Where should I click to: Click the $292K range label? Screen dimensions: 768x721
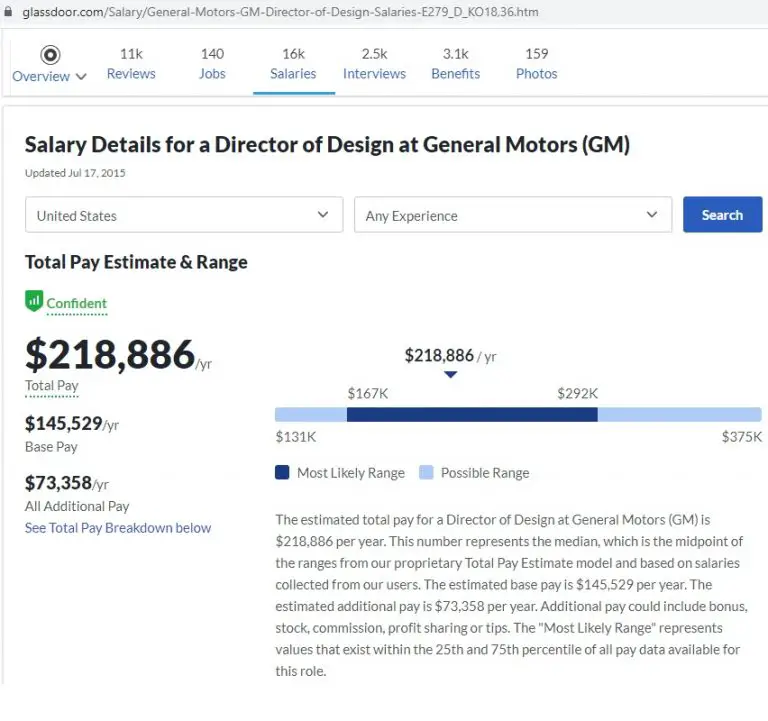coord(577,393)
